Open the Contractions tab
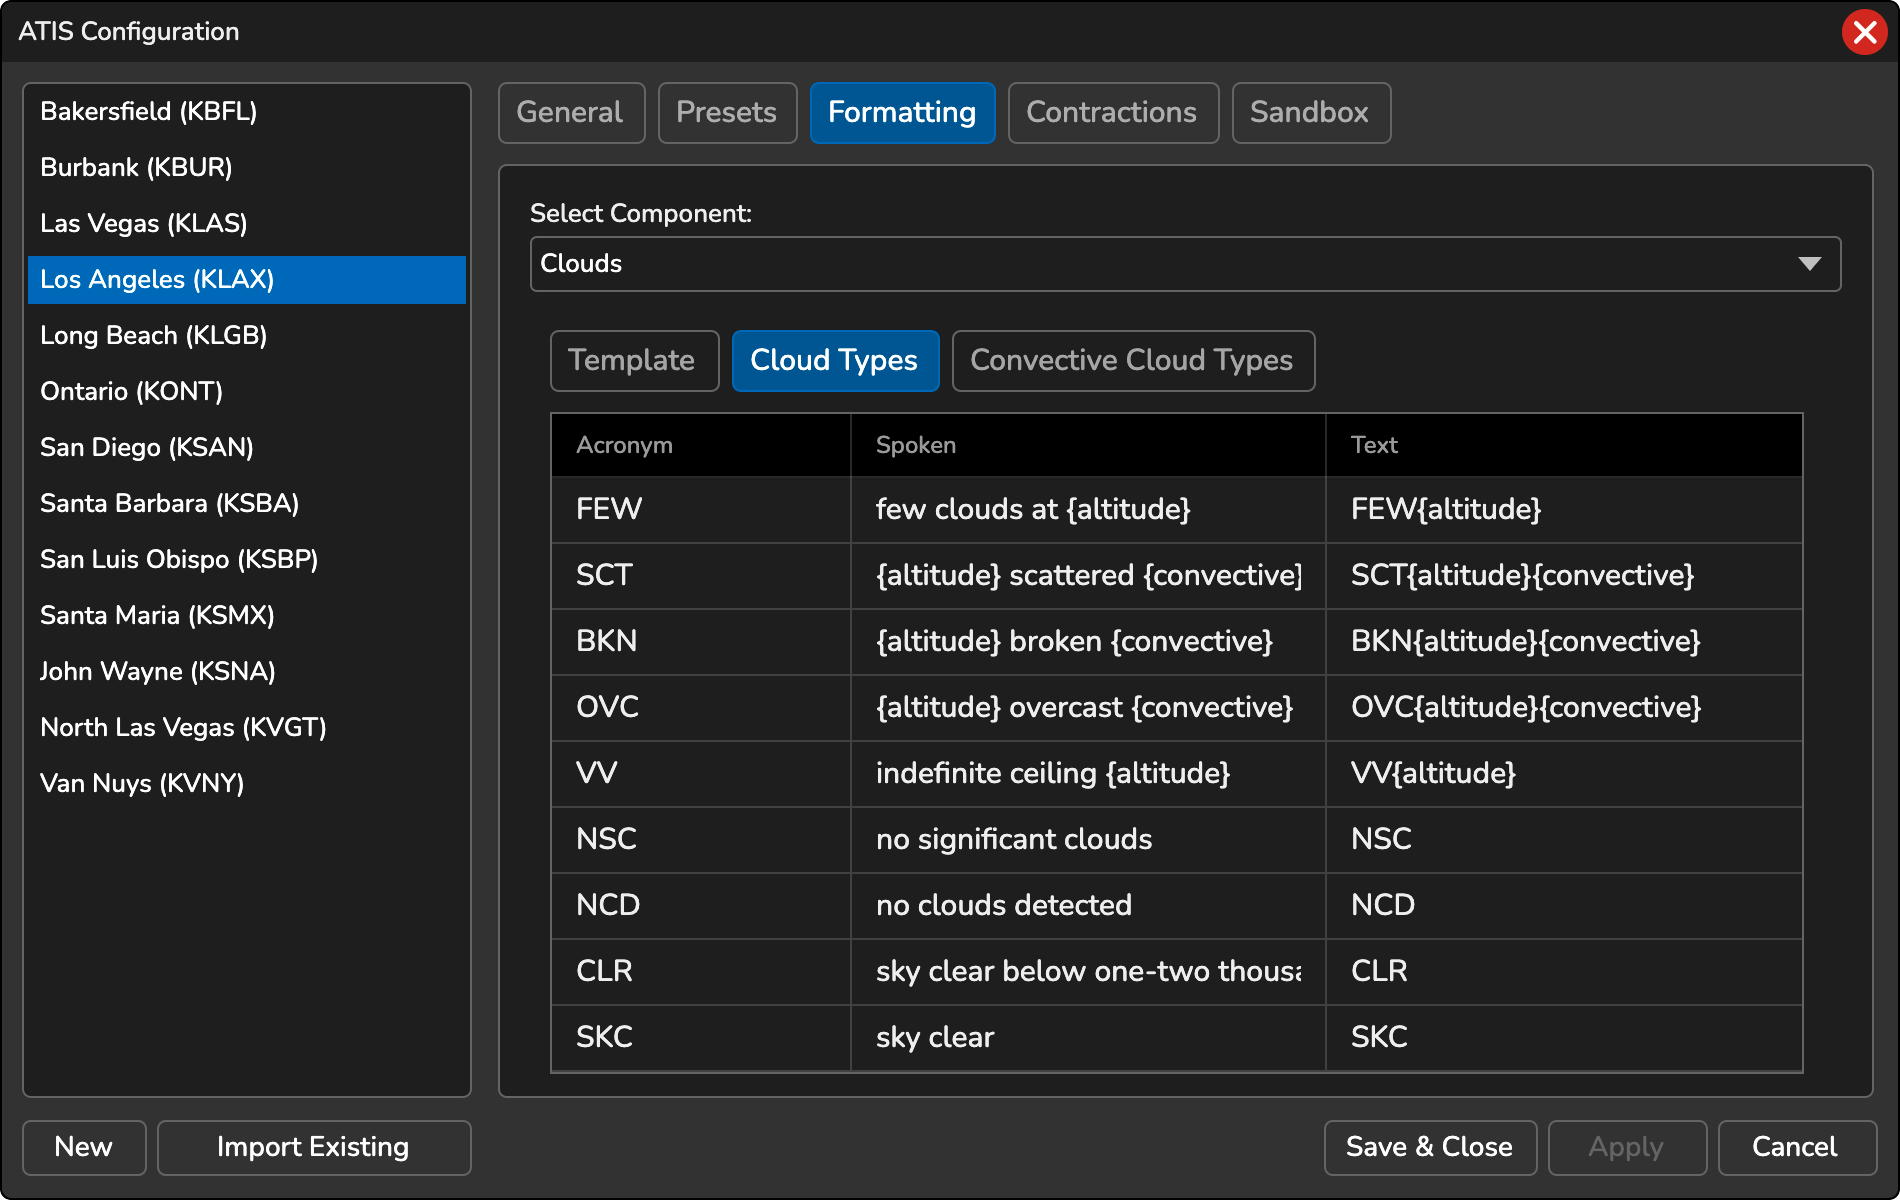This screenshot has width=1900, height=1200. 1113,113
